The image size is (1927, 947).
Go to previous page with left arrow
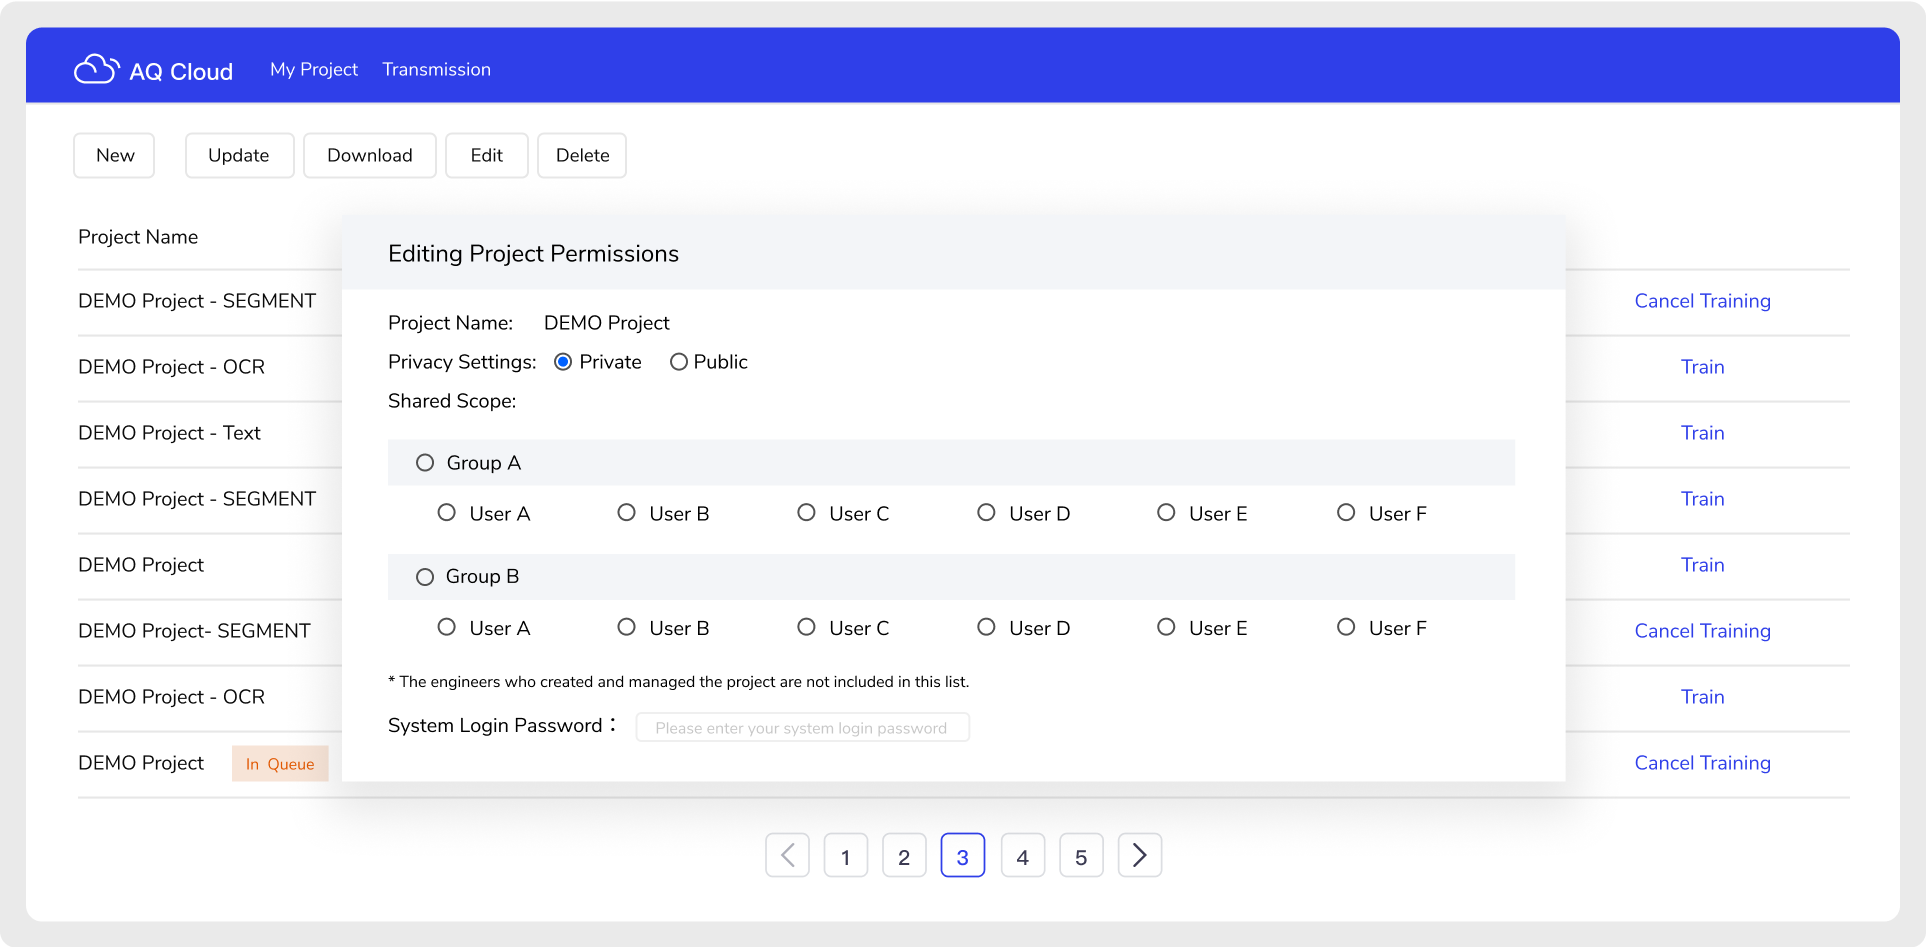787,856
